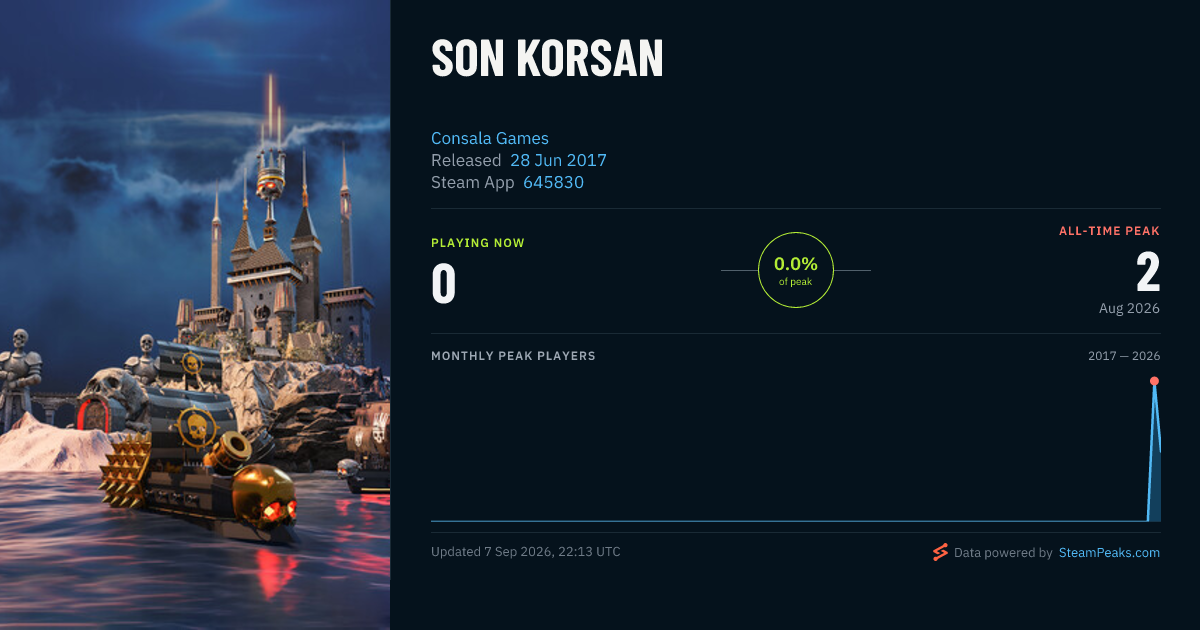Click the Data powered by text
Viewport: 1200px width, 630px height.
[x=1003, y=552]
